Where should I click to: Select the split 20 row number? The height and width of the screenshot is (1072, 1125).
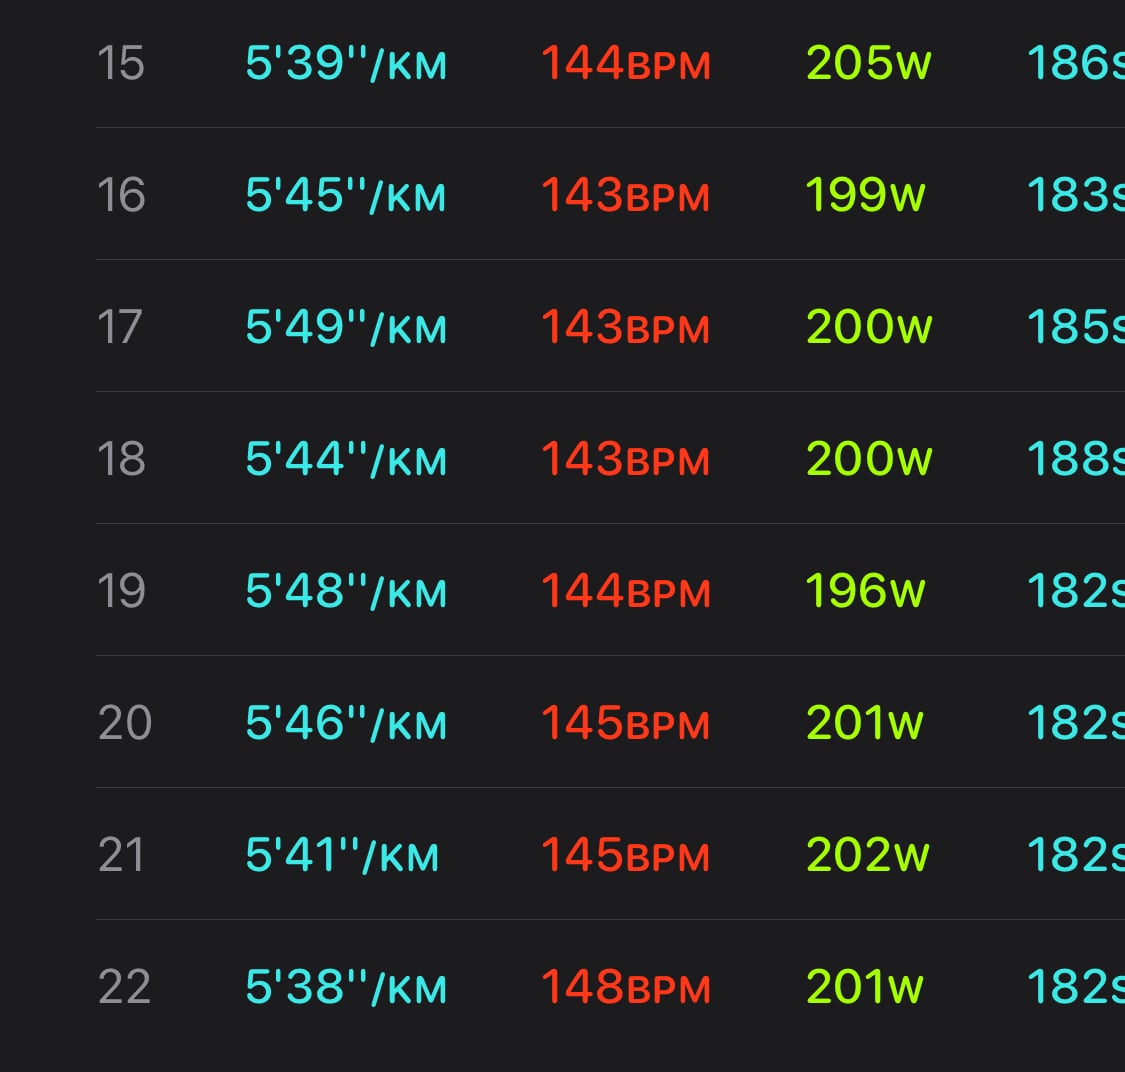(x=124, y=723)
